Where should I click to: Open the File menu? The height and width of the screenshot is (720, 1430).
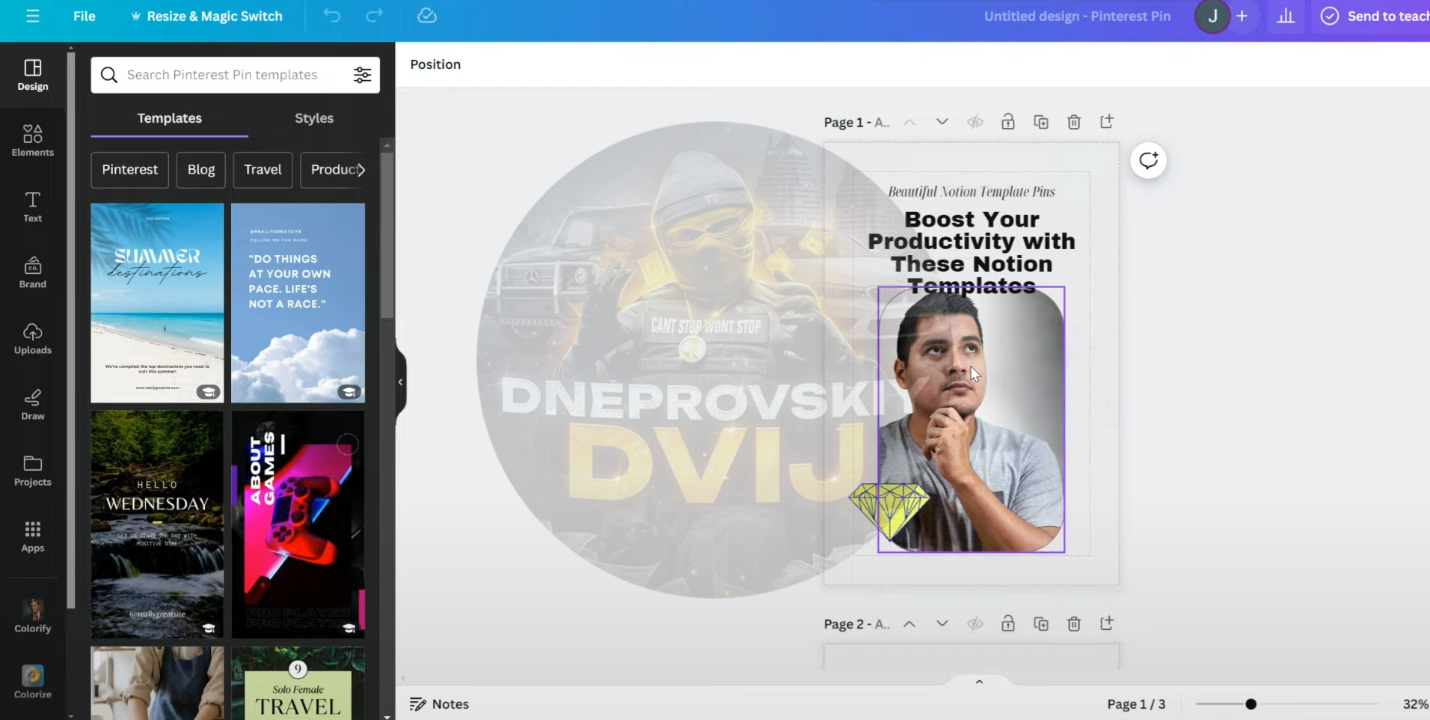point(85,16)
